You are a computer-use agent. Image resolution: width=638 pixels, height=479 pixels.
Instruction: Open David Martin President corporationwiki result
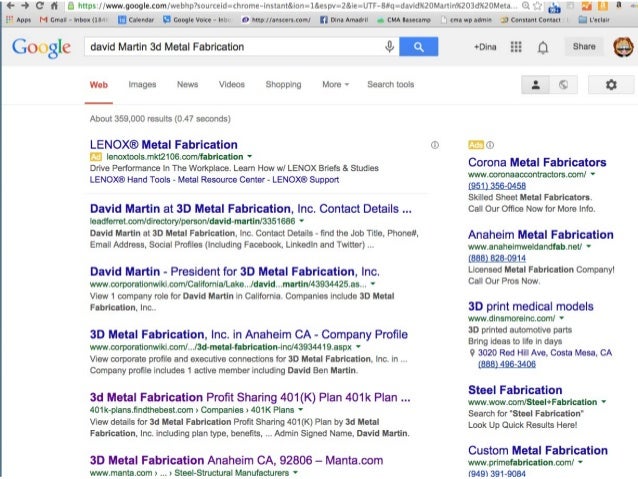(x=234, y=271)
